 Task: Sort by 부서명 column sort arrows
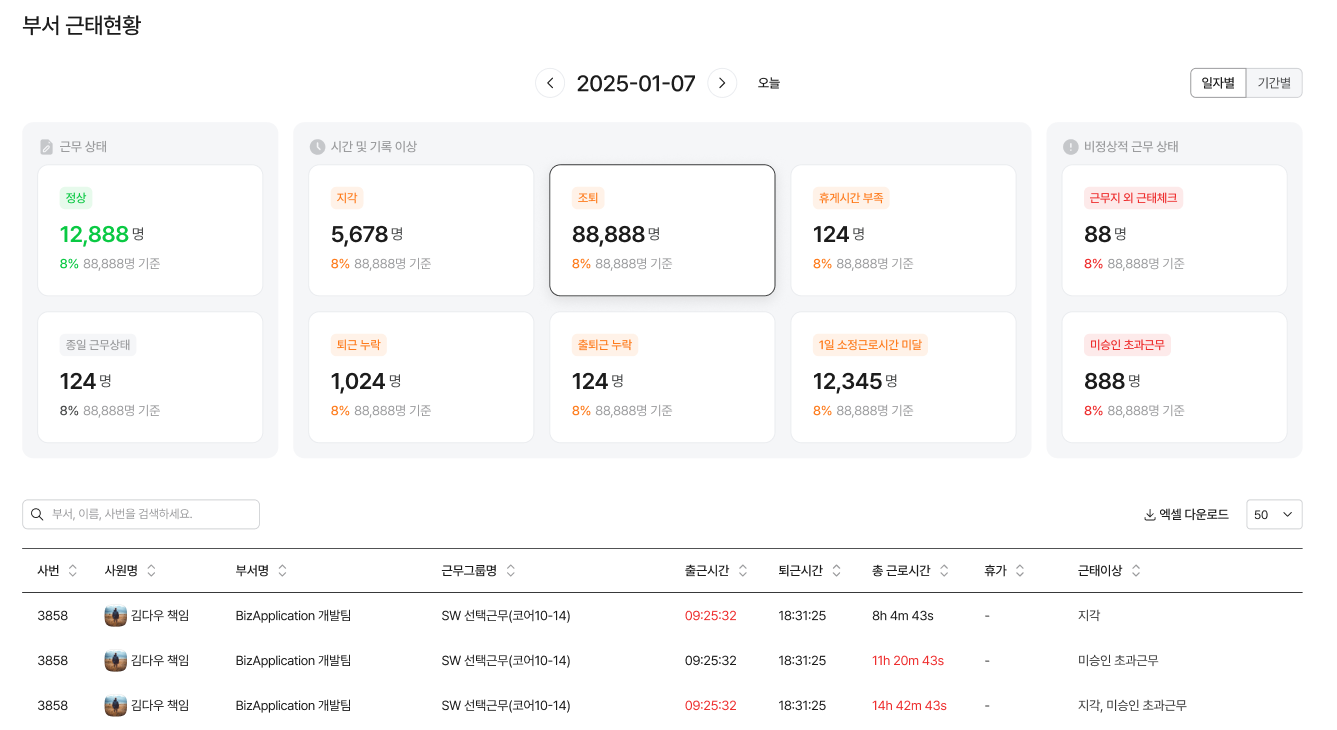pos(282,571)
